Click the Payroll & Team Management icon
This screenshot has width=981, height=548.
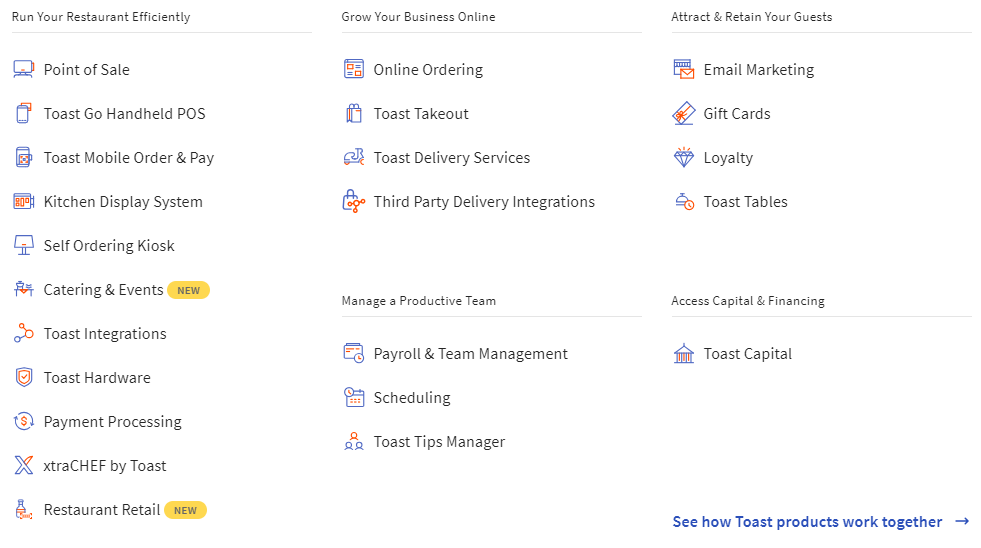pos(353,353)
